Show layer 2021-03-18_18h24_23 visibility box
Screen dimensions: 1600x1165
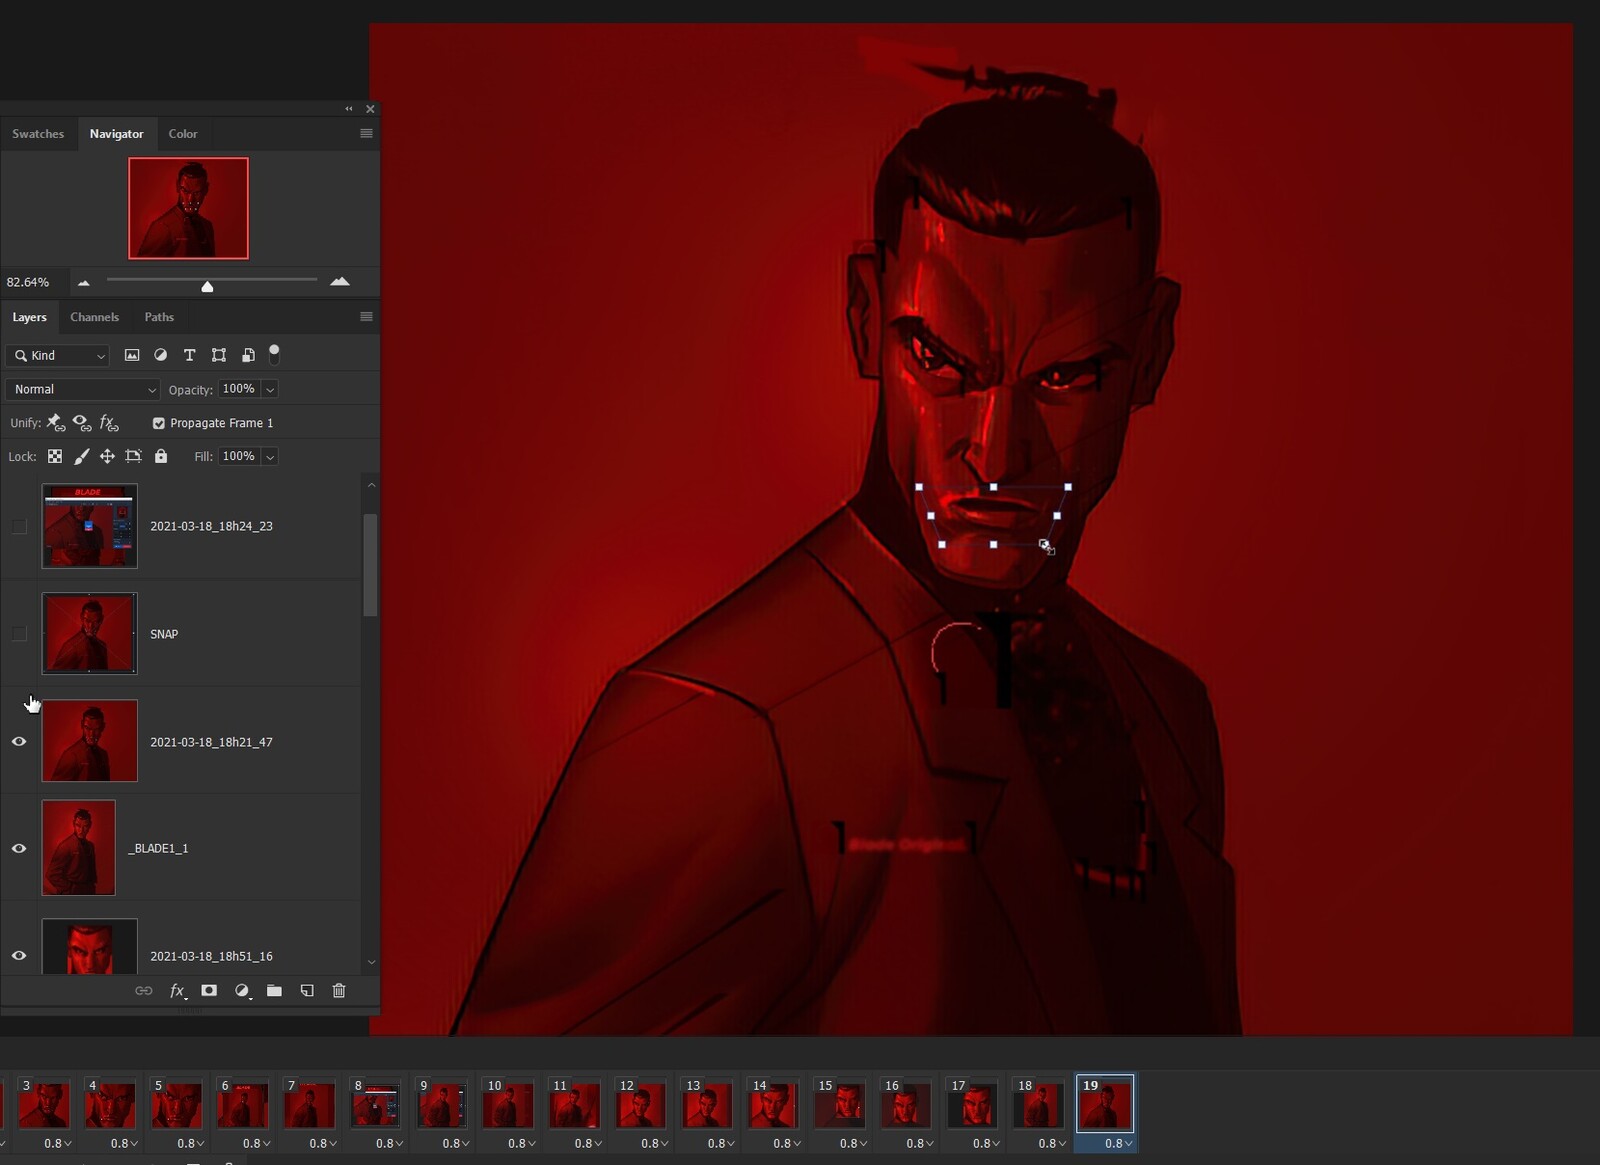click(x=19, y=526)
